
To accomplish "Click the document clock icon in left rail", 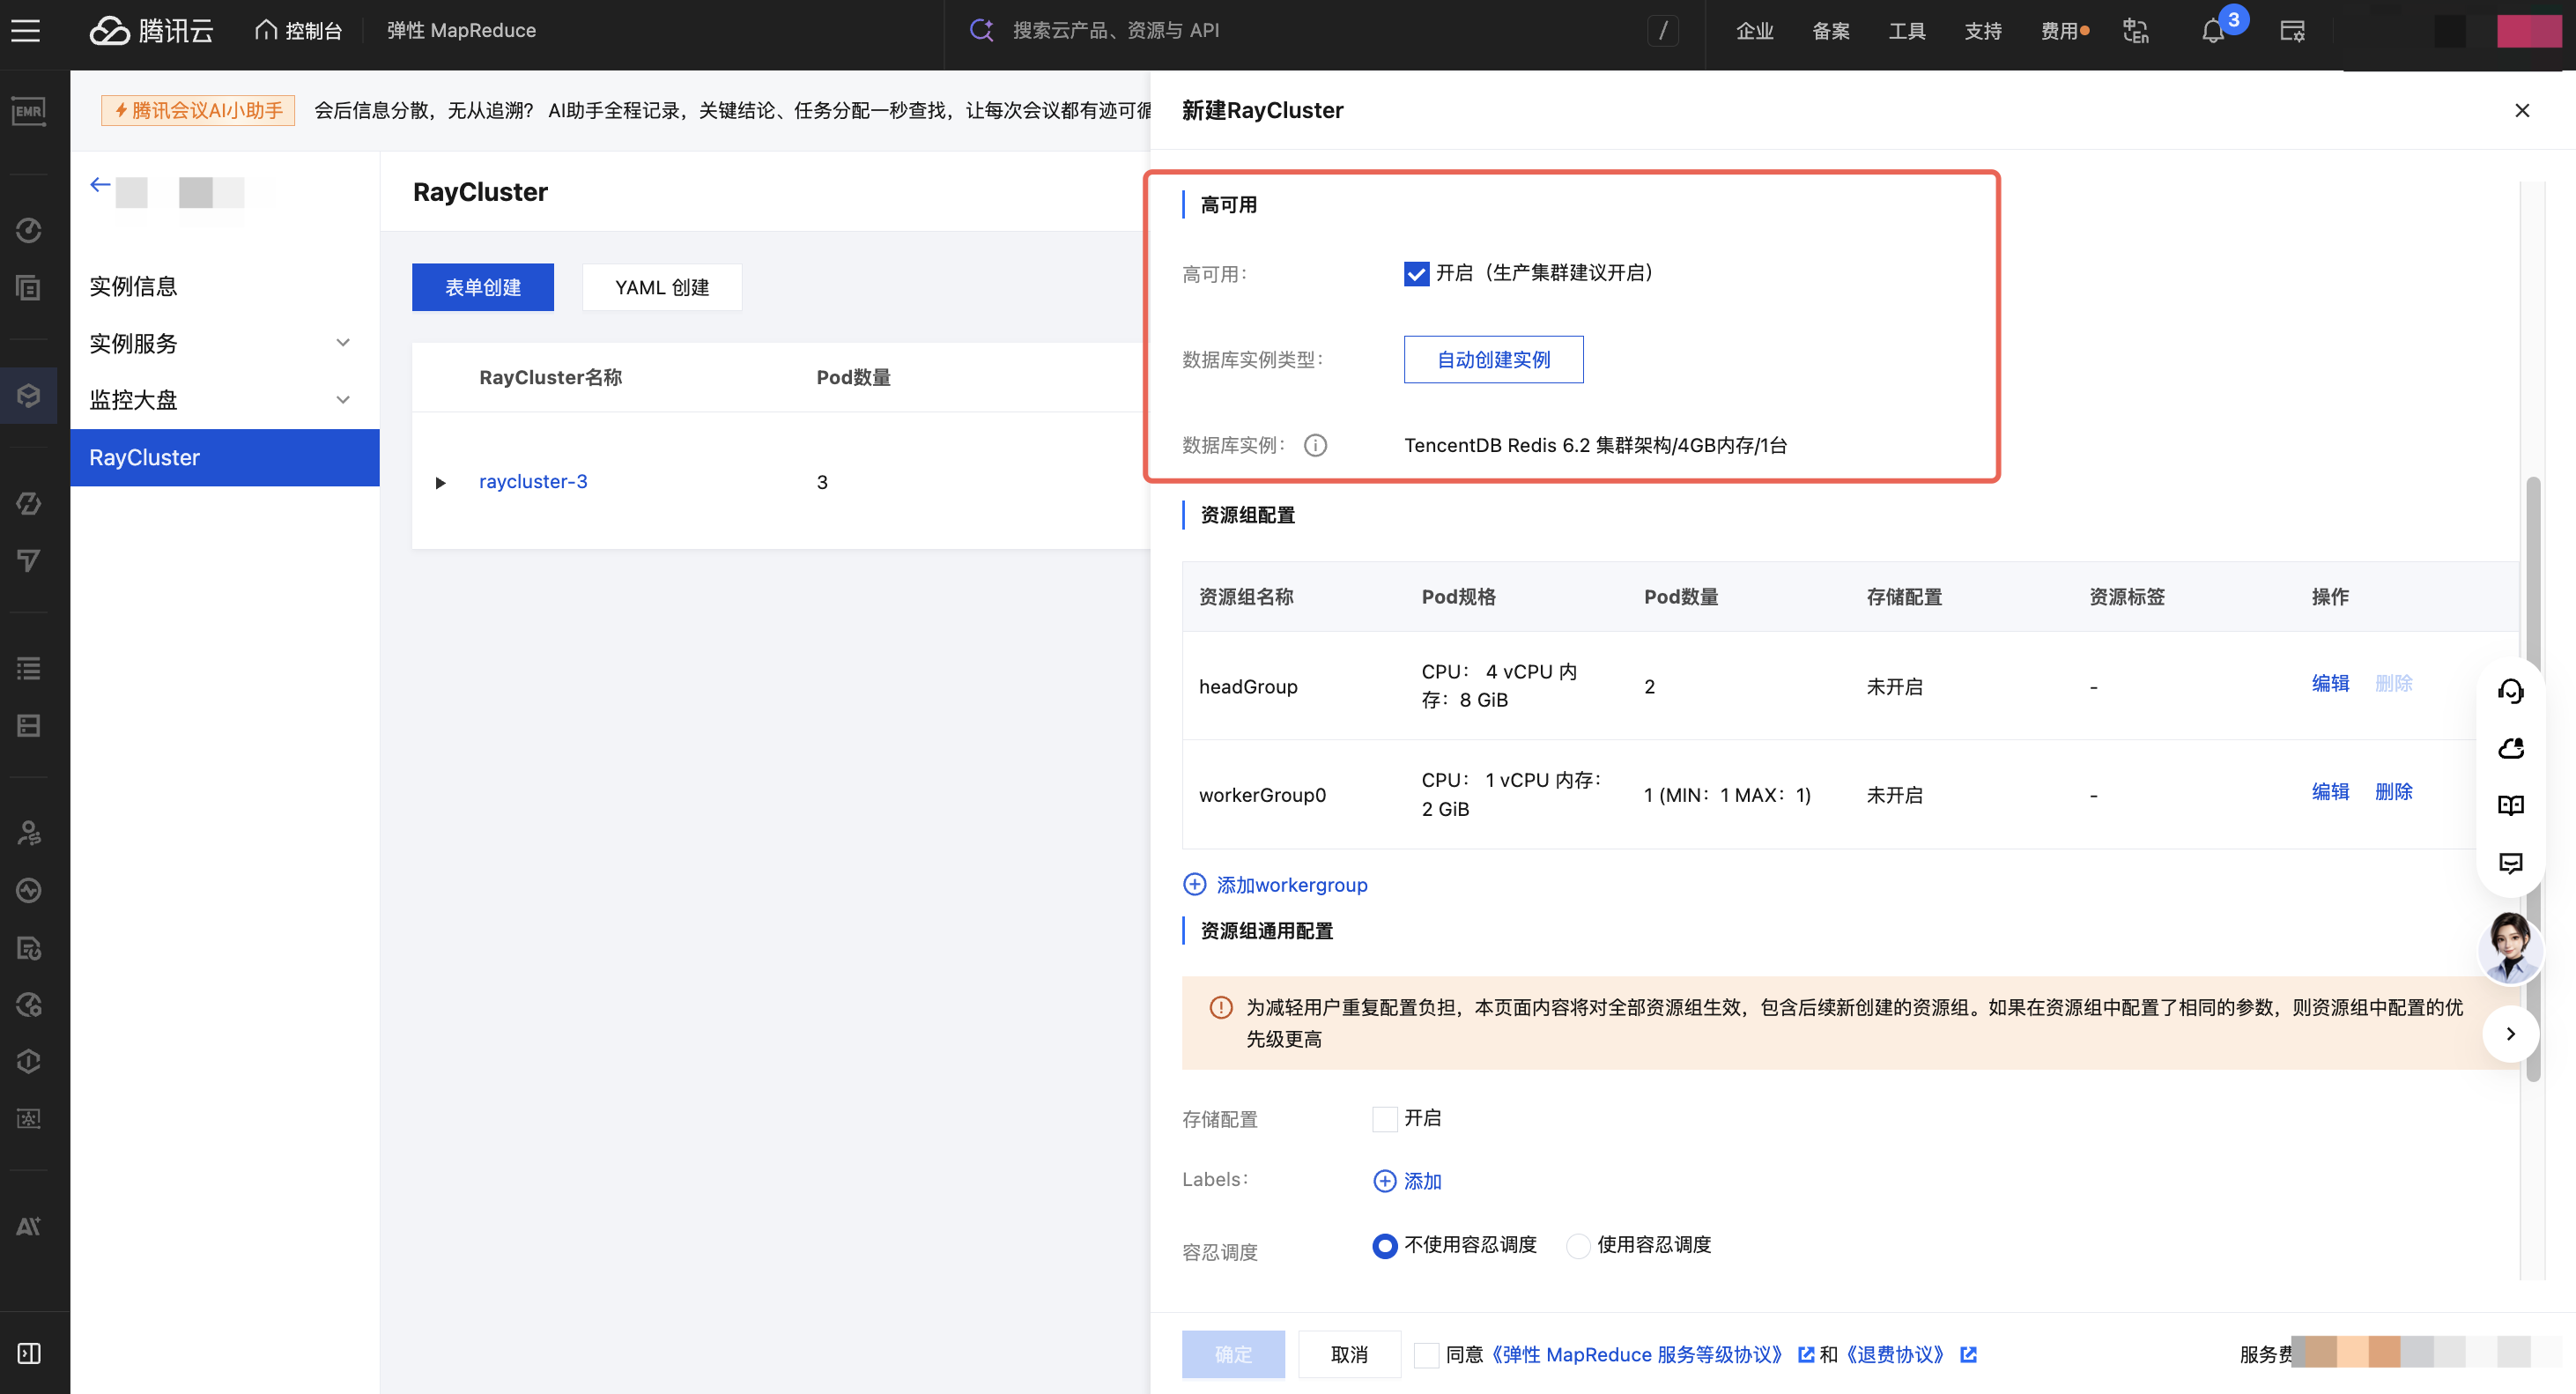I will pos(28,947).
